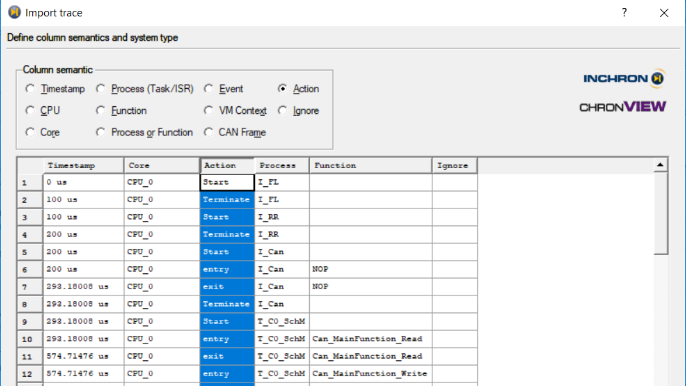Click the Import trace window icon
Image resolution: width=686 pixels, height=386 pixels.
14,12
